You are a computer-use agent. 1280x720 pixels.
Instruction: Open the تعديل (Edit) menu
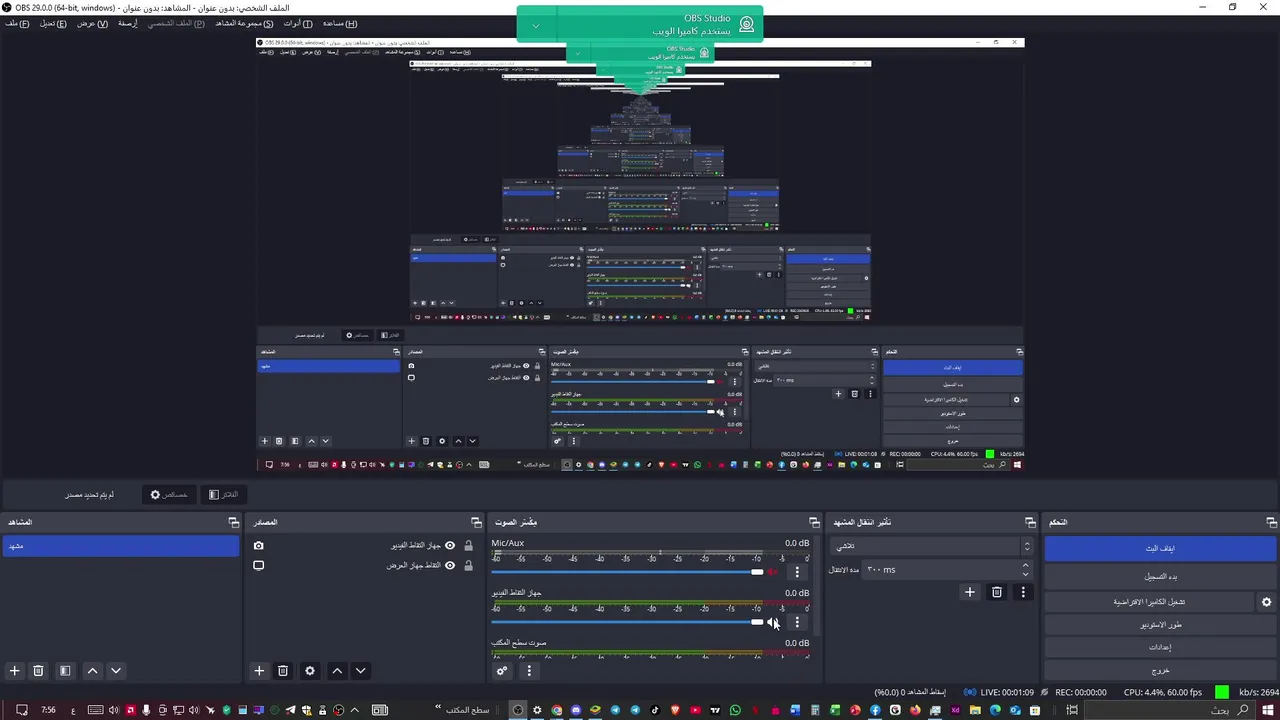point(53,23)
